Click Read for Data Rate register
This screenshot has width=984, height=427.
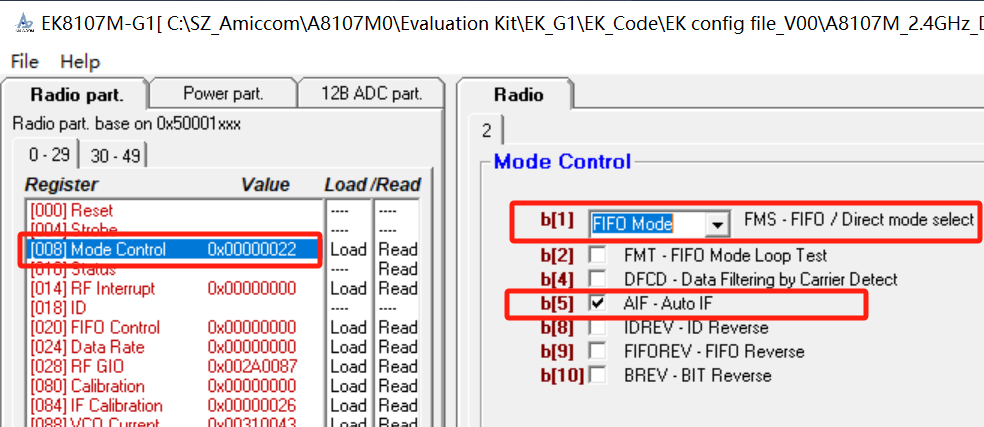click(x=398, y=347)
